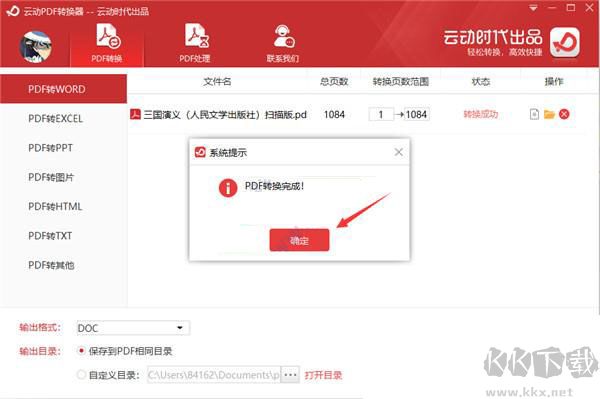The image size is (600, 399).
Task: Open the converted document file icon
Action: [534, 114]
